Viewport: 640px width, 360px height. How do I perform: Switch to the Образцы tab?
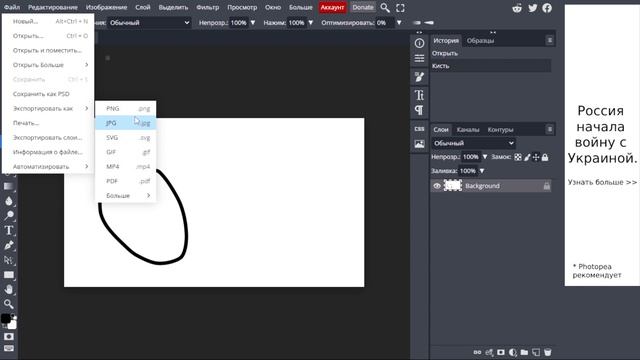tap(480, 40)
